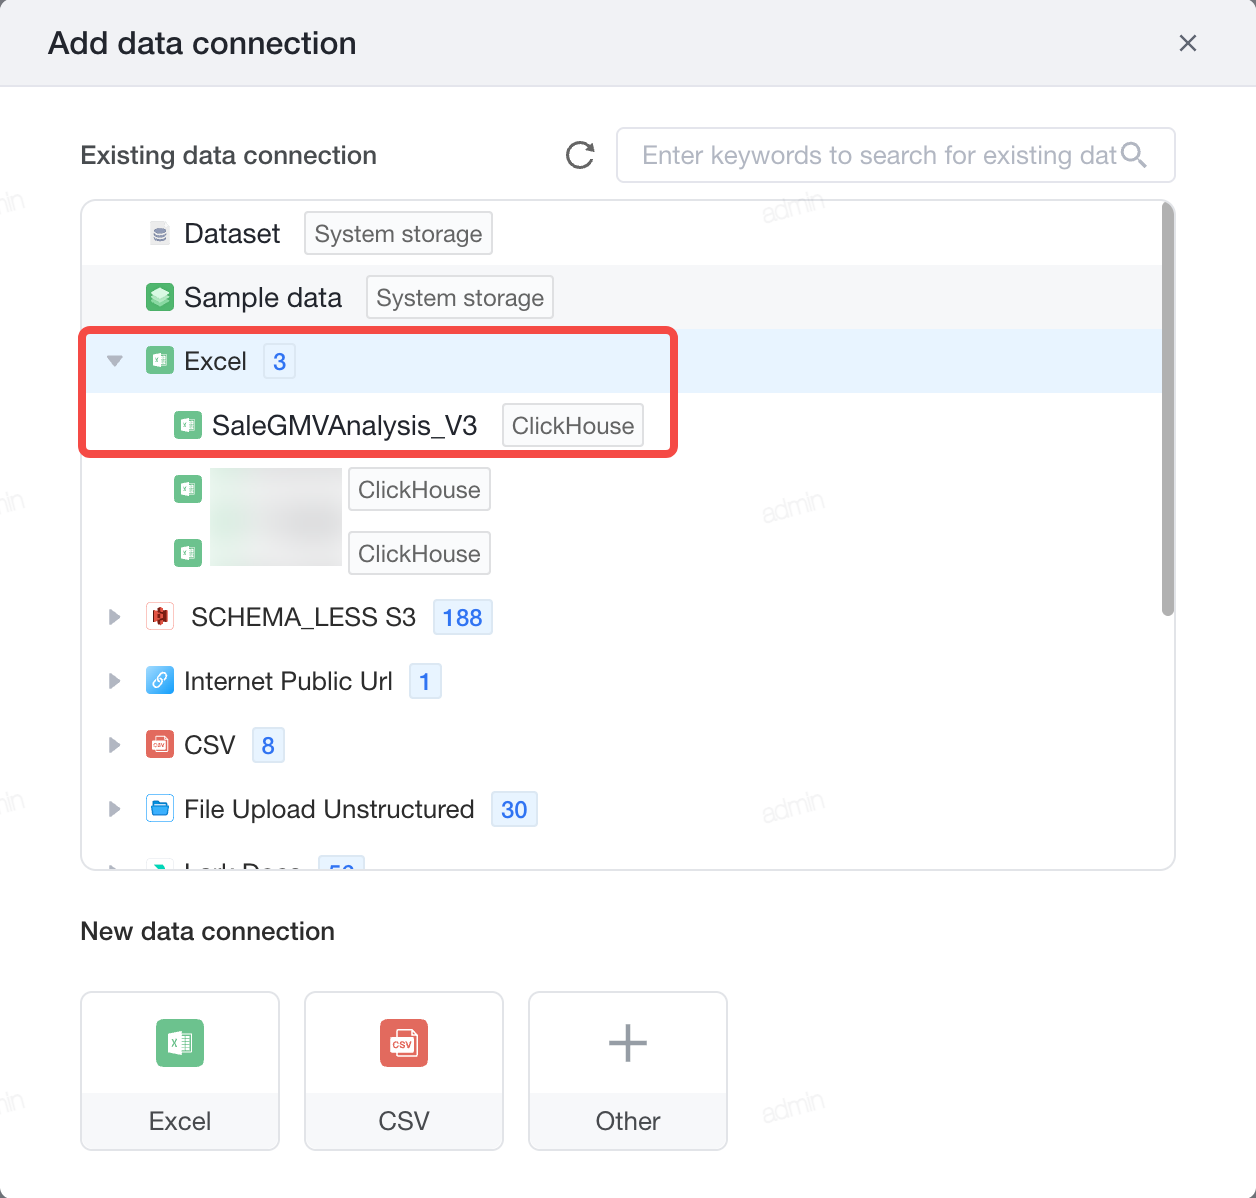Screen dimensions: 1256x1198
Task: Click the connection list vertical scrollbar
Action: [x=1167, y=410]
